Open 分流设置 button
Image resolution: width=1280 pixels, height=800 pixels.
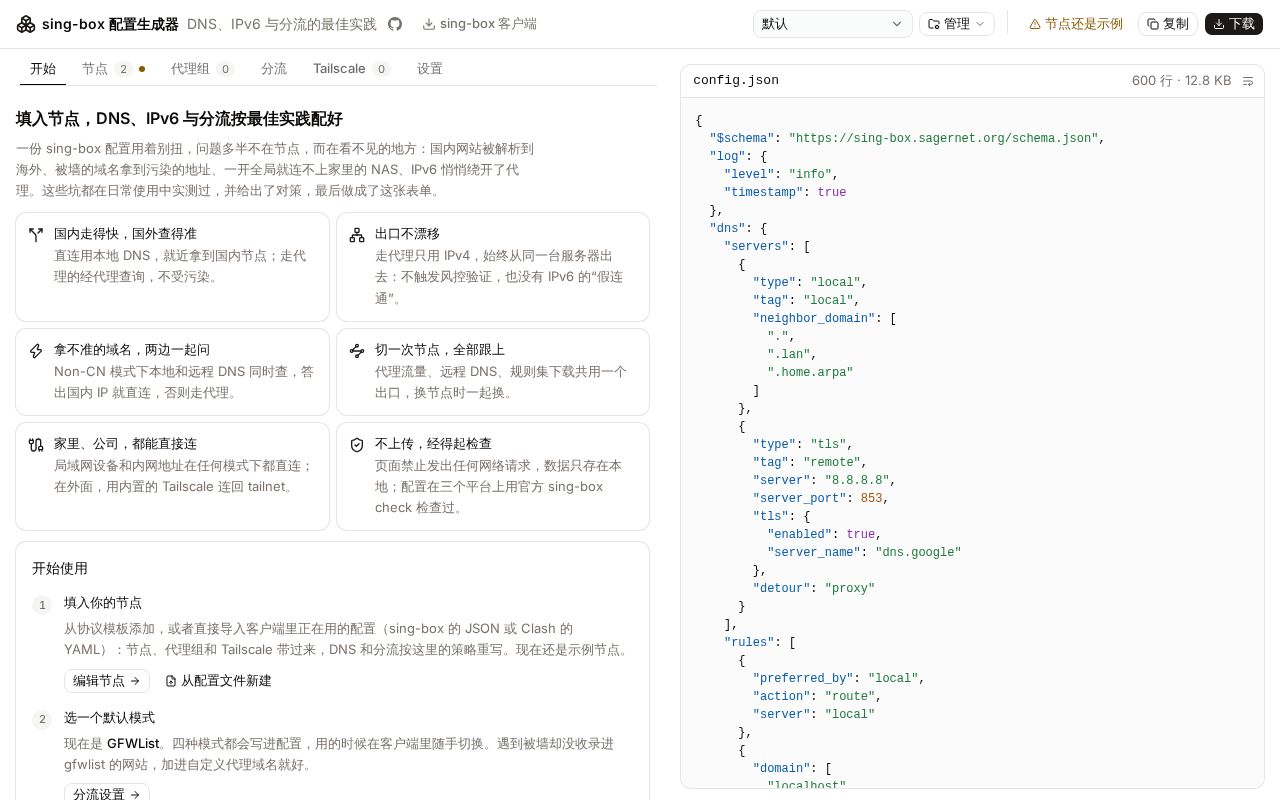click(x=107, y=794)
